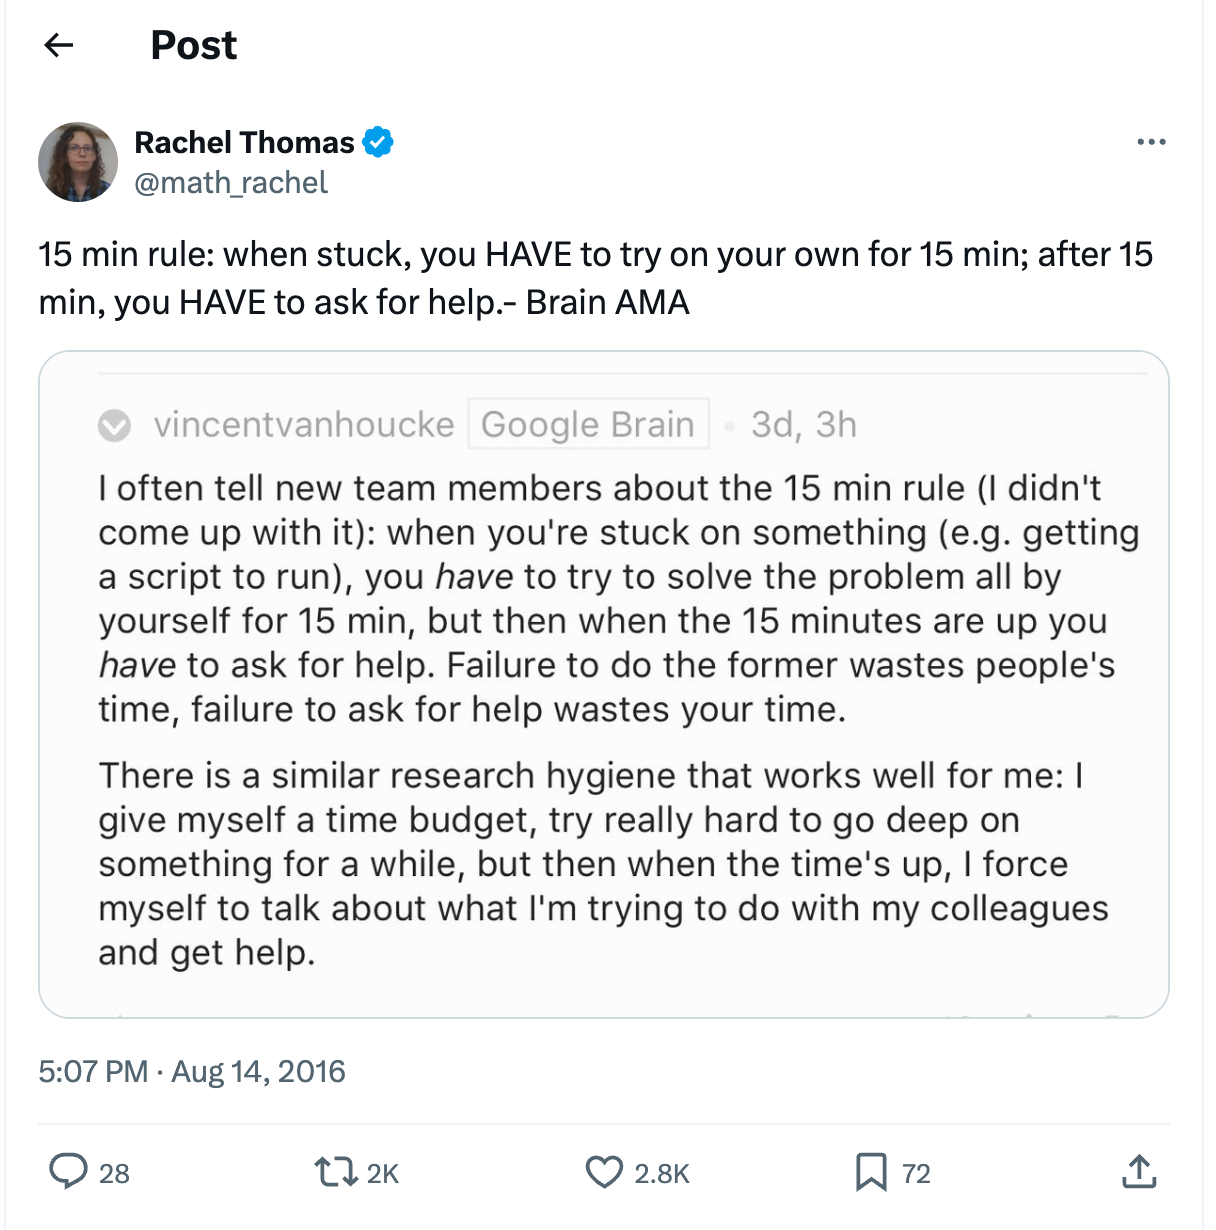
Task: Click the 28 replies count
Action: [114, 1174]
